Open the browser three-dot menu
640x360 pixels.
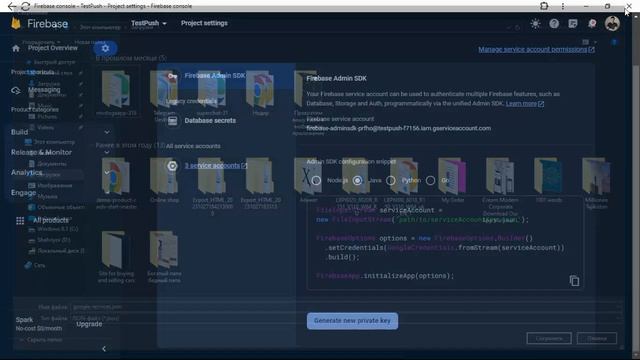(563, 6)
